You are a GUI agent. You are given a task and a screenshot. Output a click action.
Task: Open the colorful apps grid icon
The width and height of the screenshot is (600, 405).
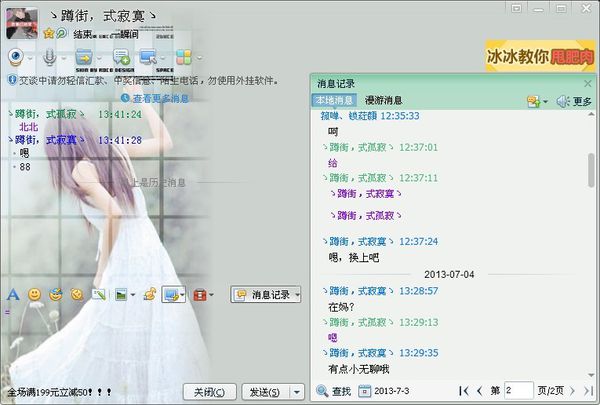(184, 57)
